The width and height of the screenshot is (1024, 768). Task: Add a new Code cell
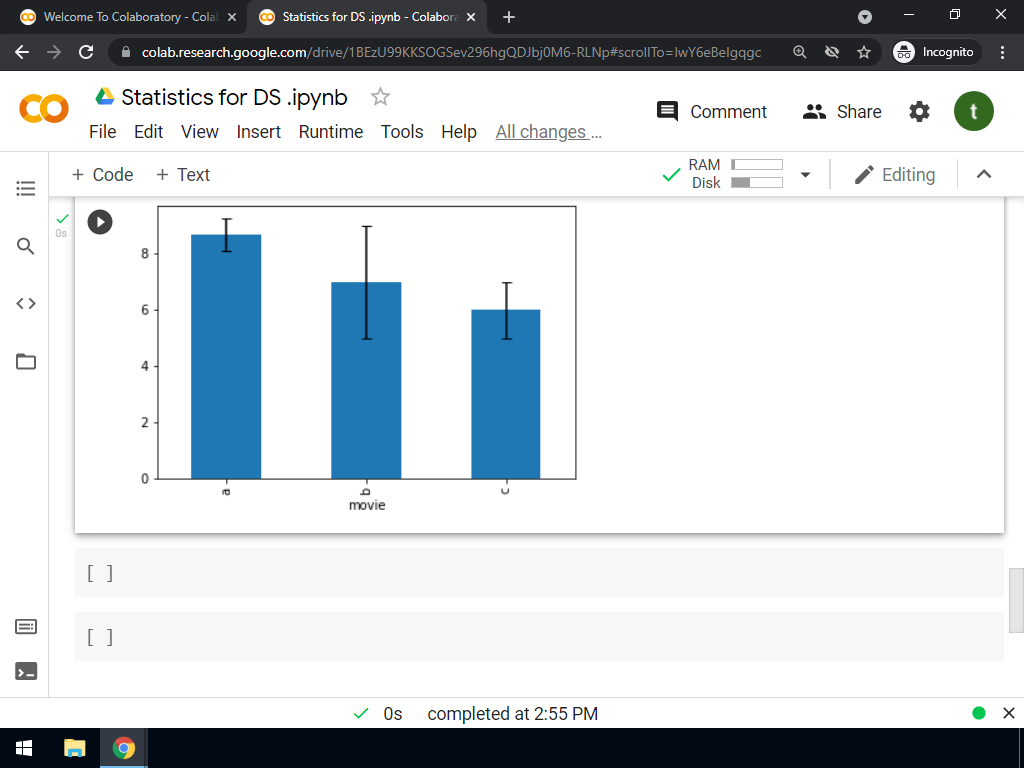(x=103, y=175)
